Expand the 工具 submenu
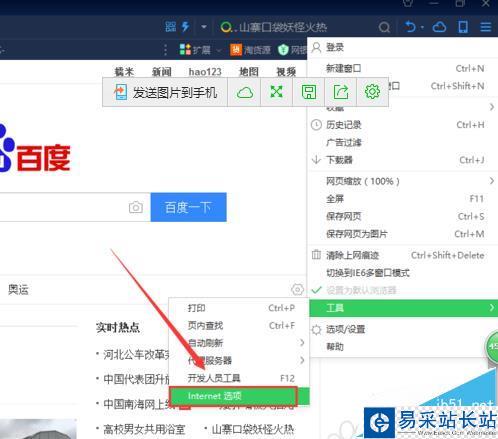 tap(404, 308)
